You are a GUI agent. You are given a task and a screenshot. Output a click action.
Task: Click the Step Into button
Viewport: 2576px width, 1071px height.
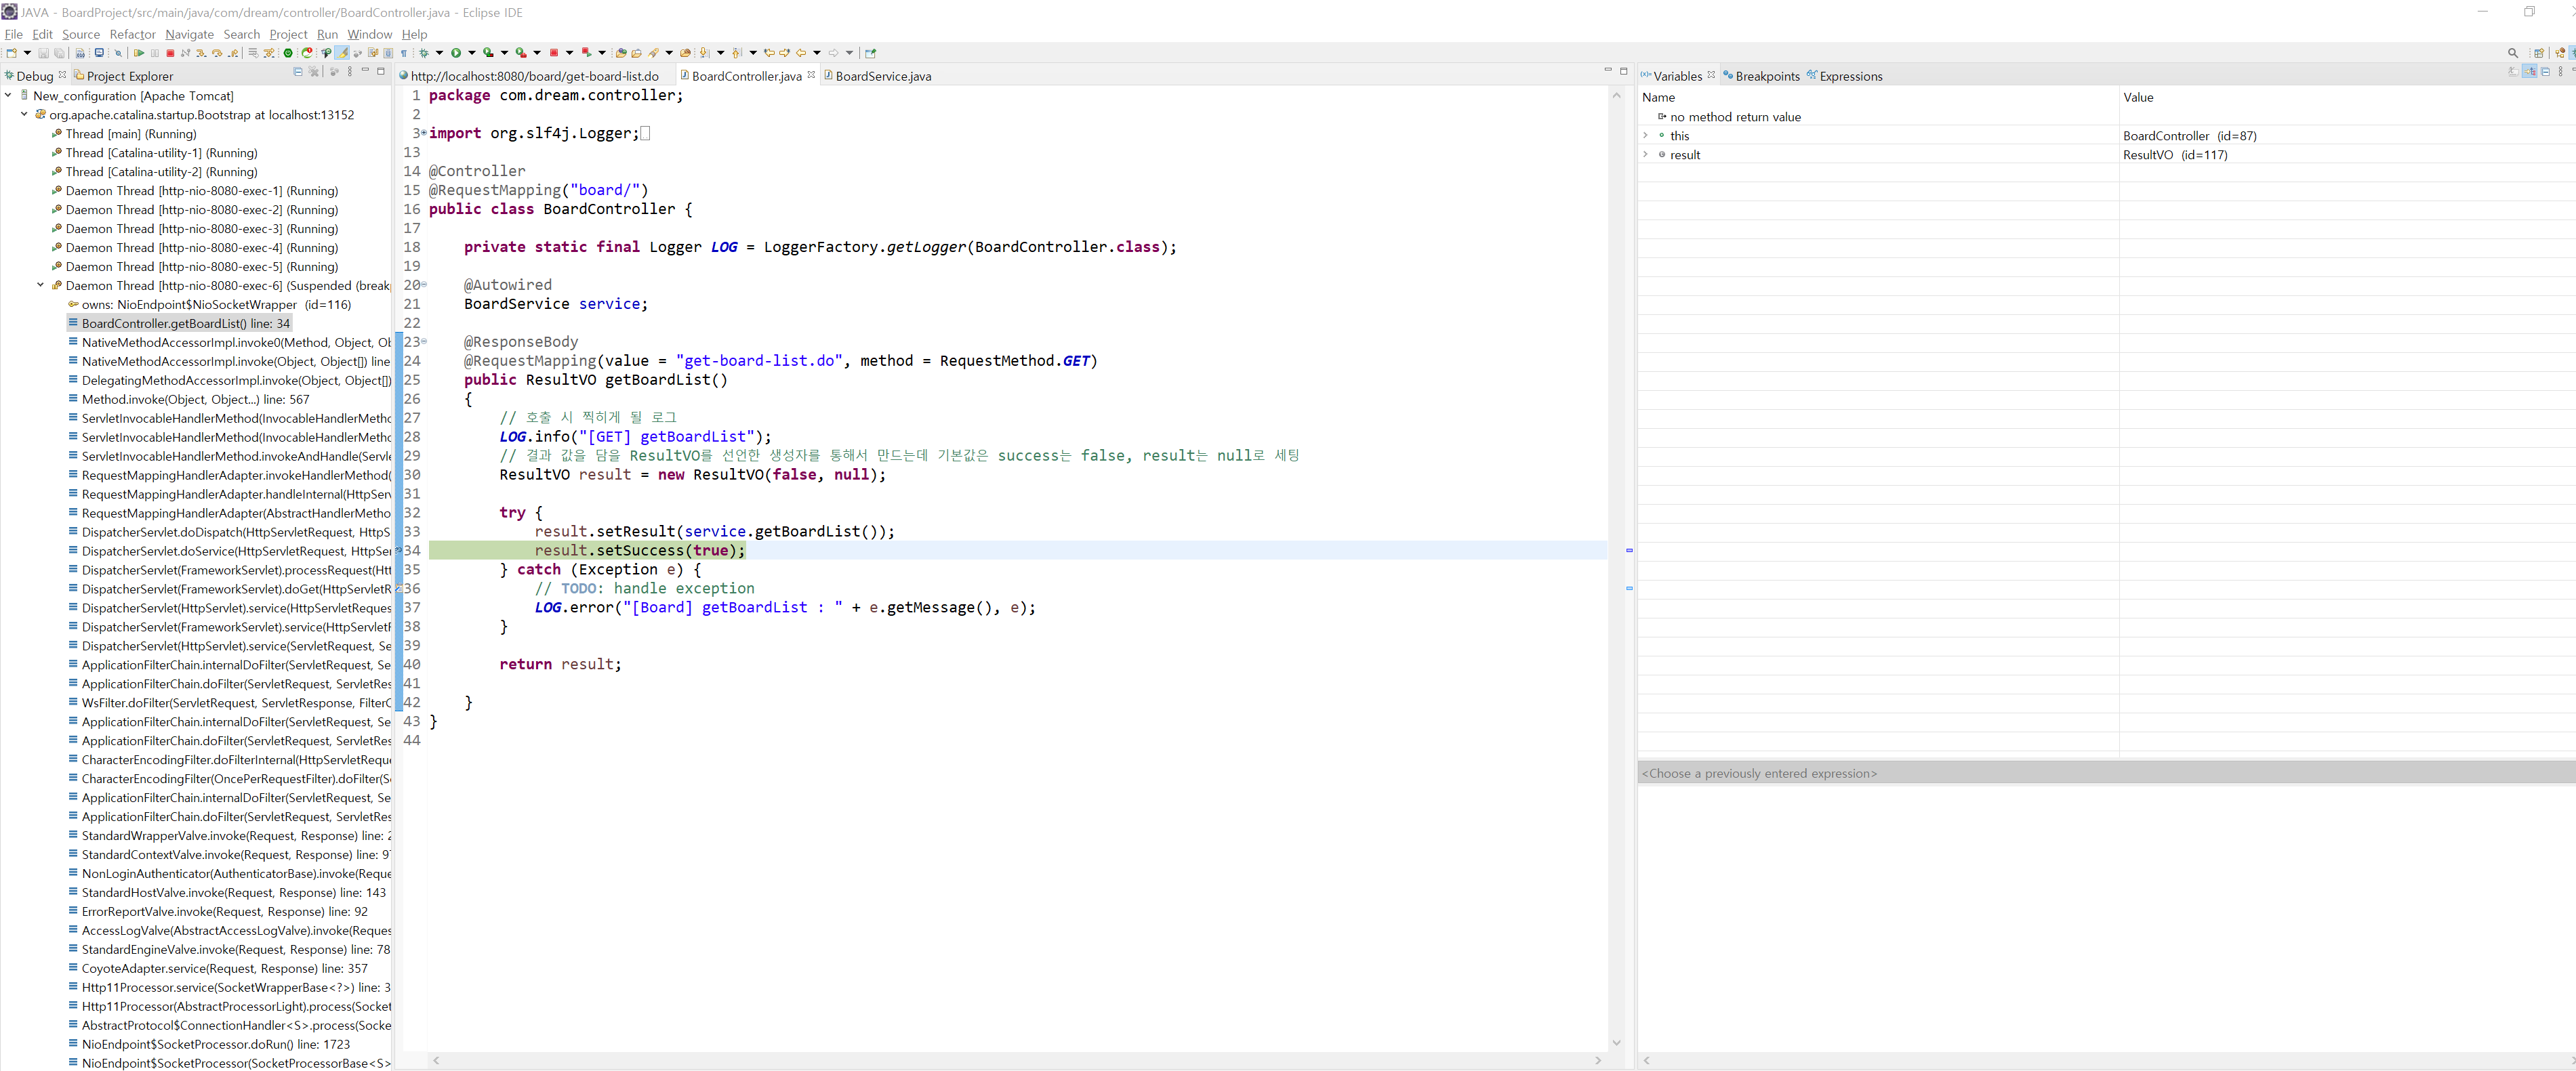[x=201, y=53]
